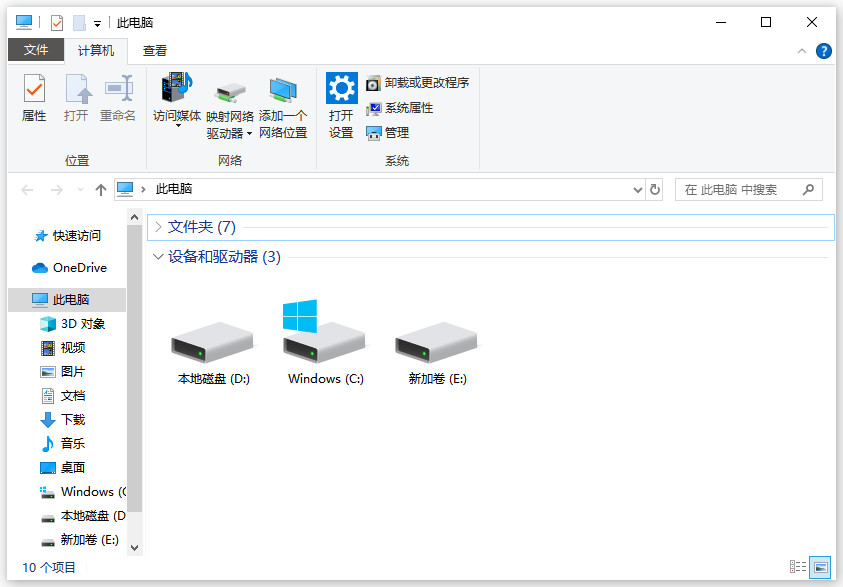Screen dimensions: 843x587
Task: Open 桌面 (Desktop) in sidebar
Action: click(63, 468)
